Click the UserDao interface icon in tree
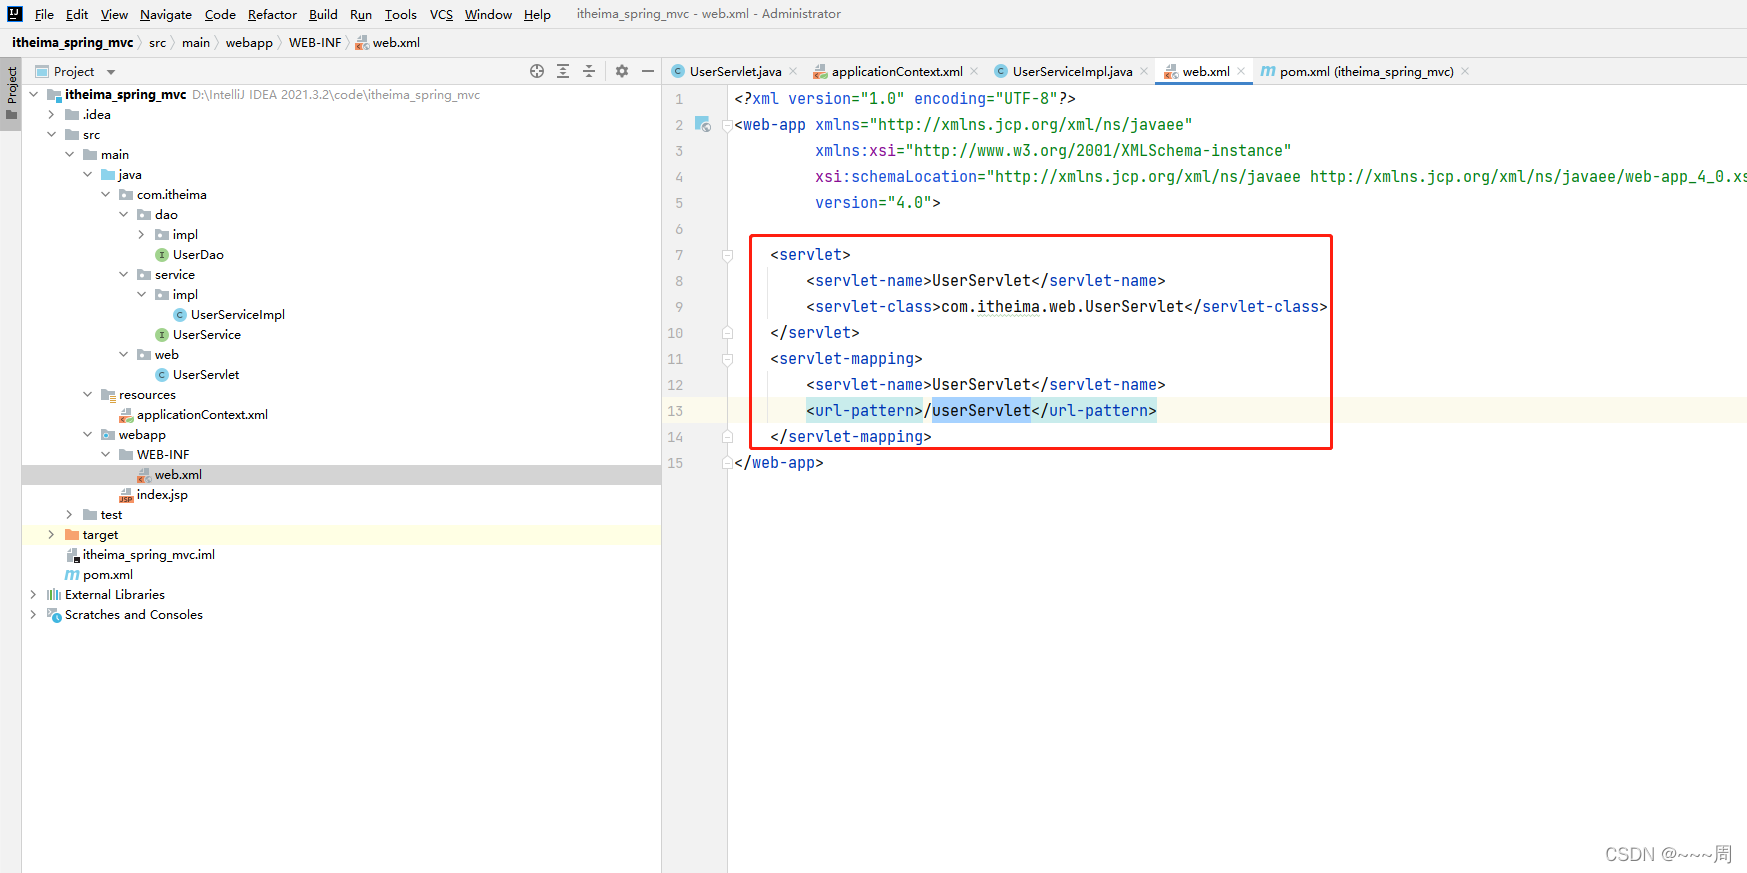 tap(162, 255)
